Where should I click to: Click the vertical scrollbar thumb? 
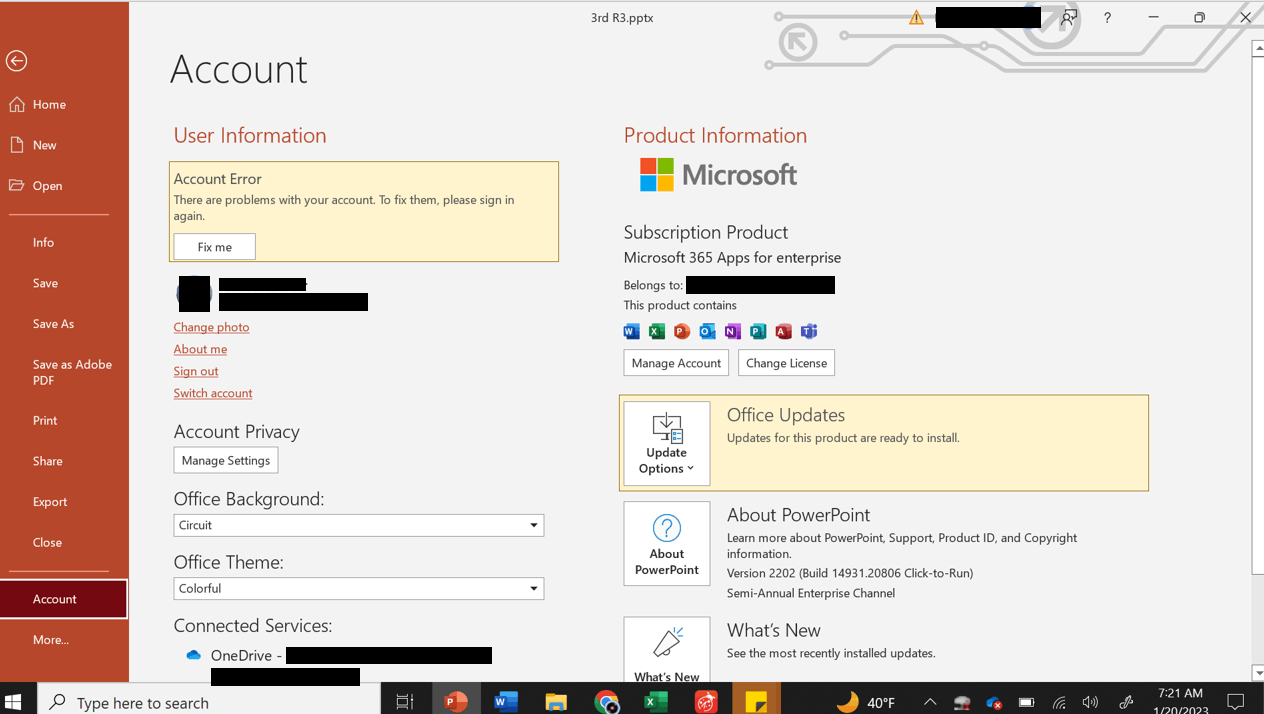(x=1258, y=315)
